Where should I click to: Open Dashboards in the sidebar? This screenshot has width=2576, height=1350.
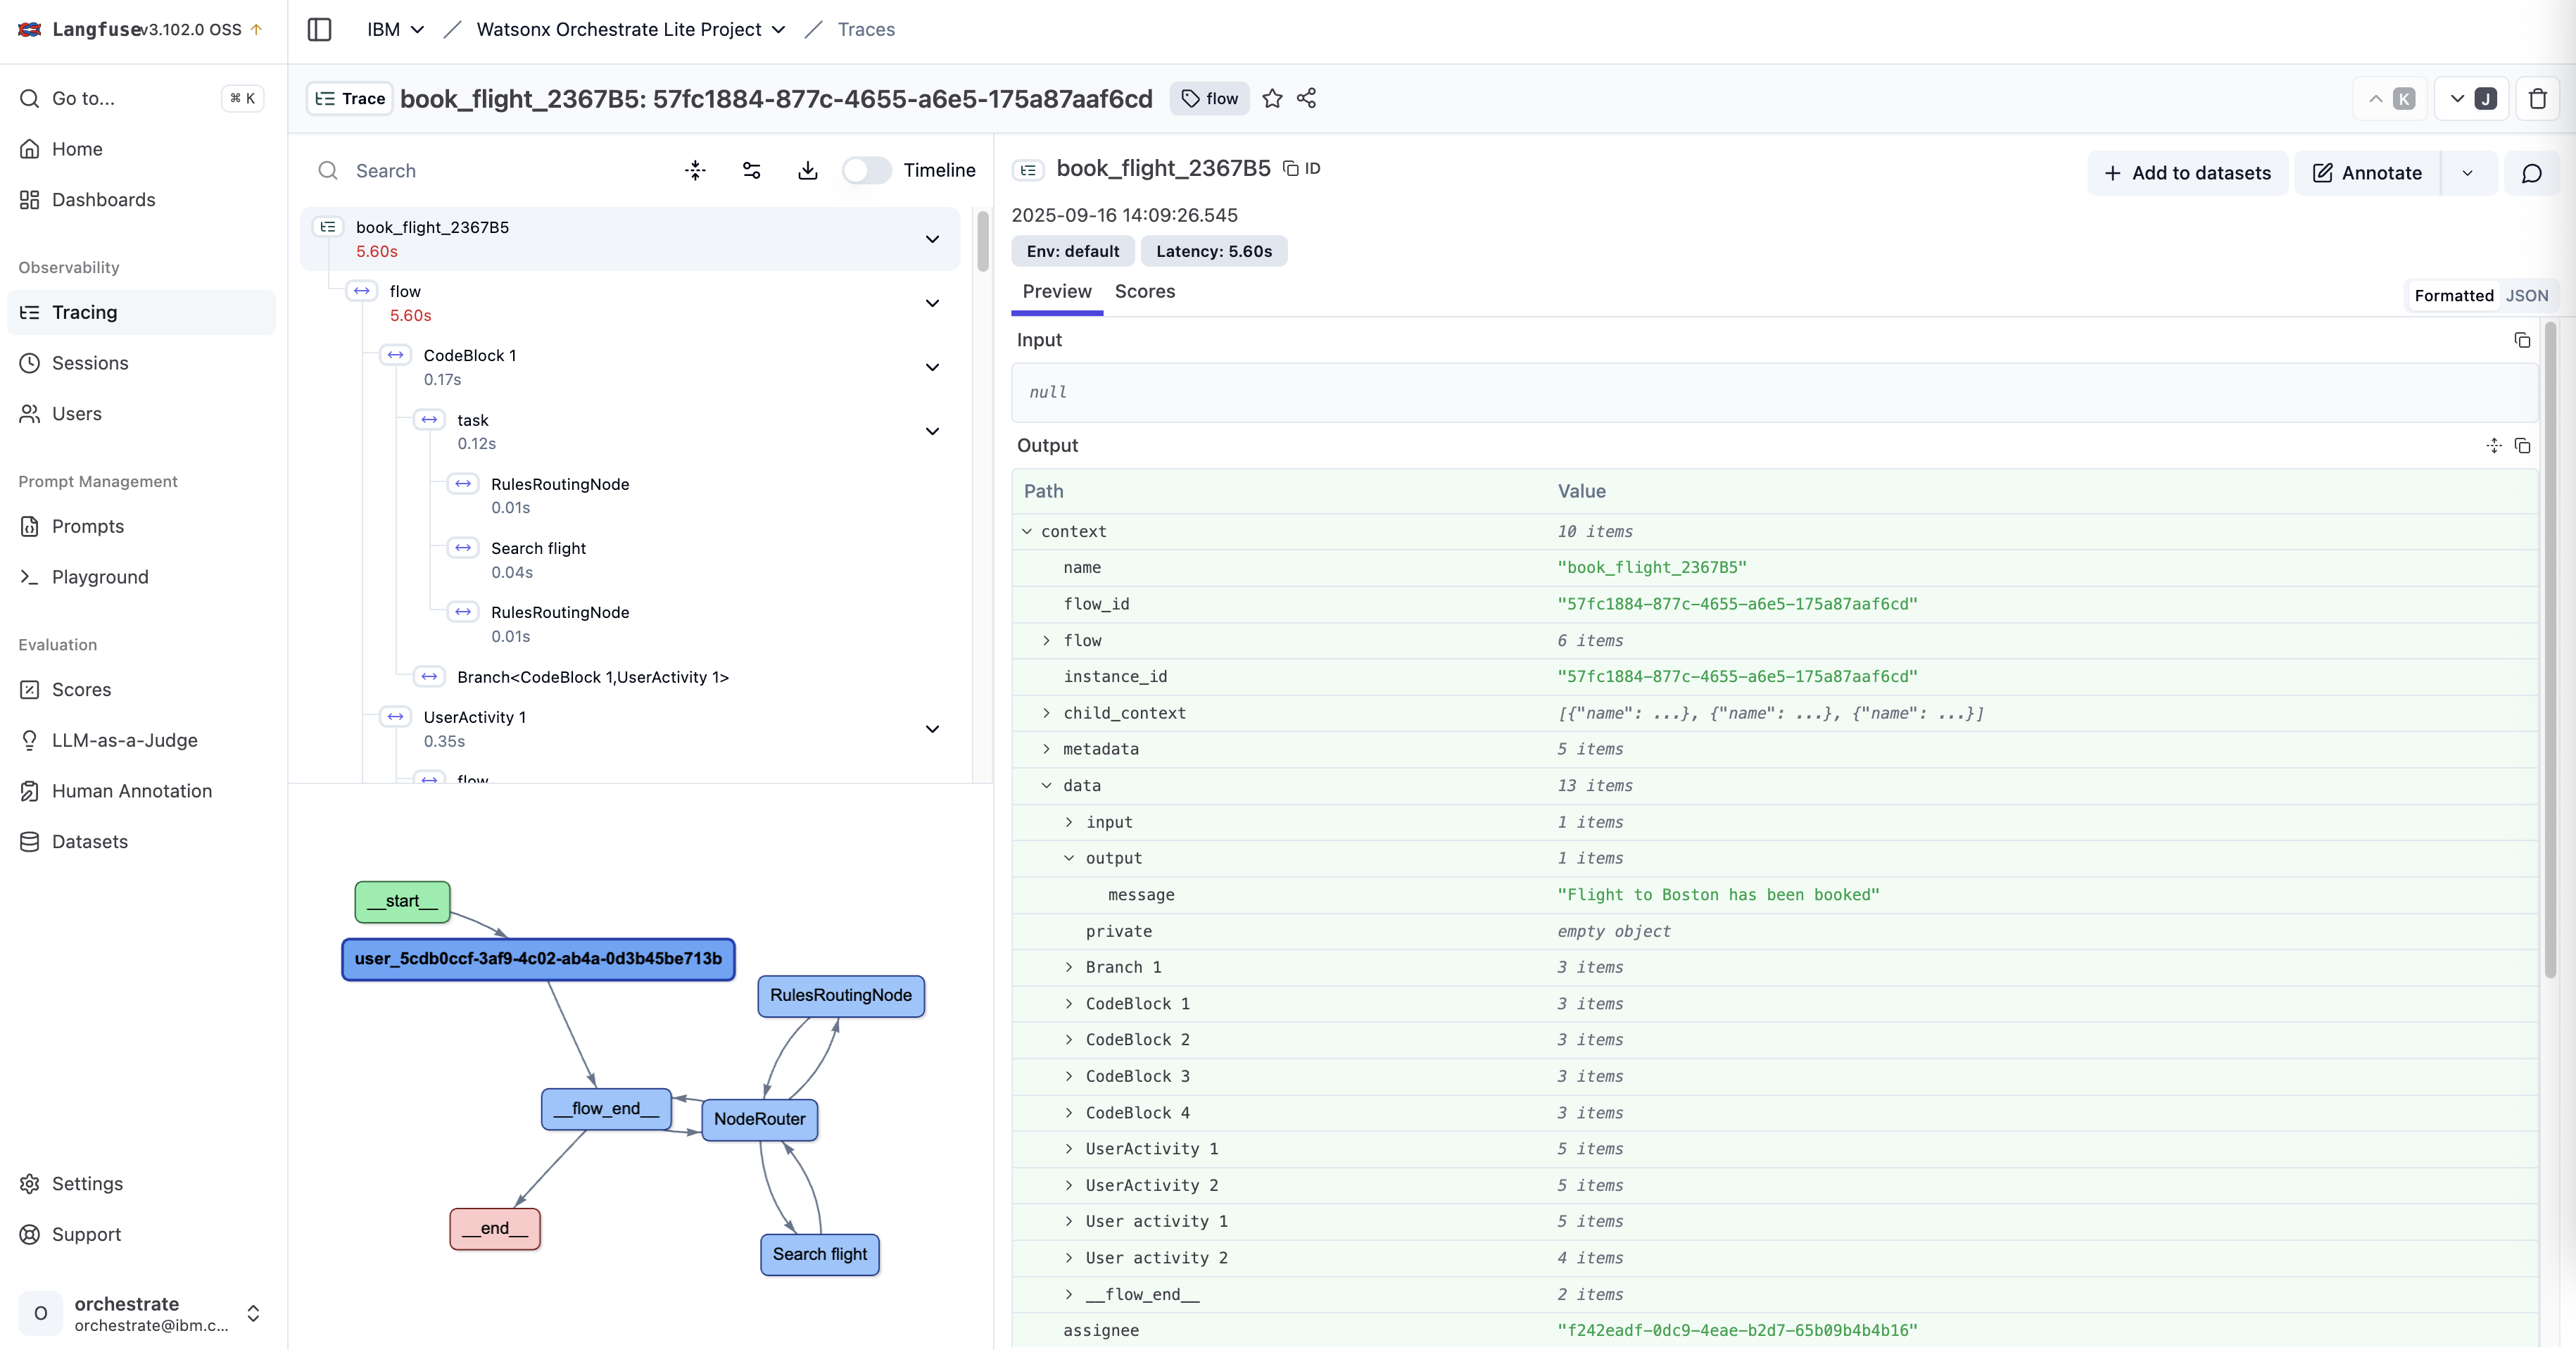point(140,200)
